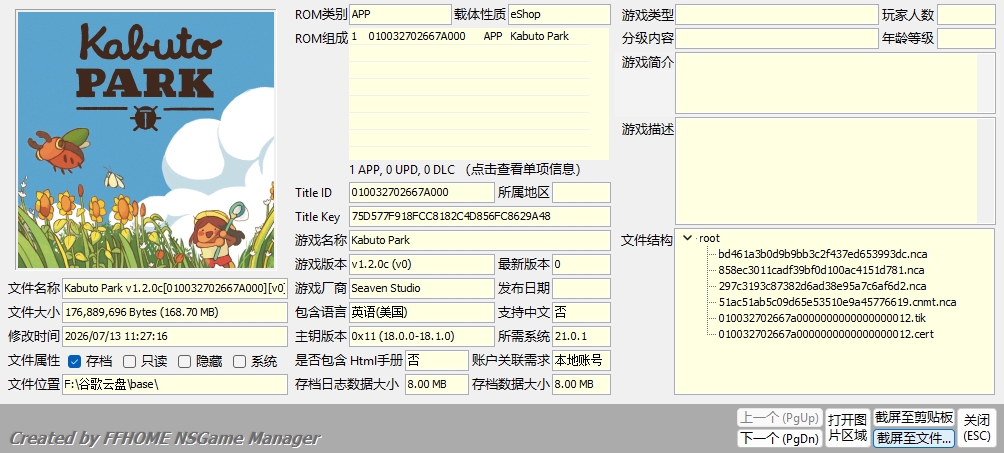Click the 修改时间 field 2026/07/13 11:27:16

point(175,336)
